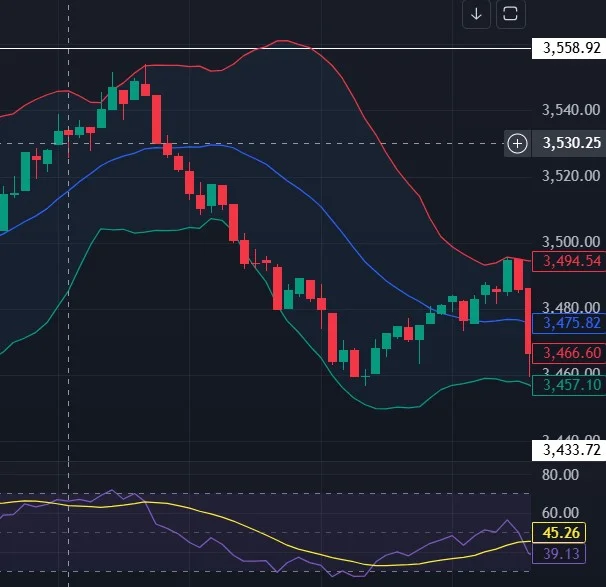Click the 3,500.00 price axis tick
The width and height of the screenshot is (606, 587).
(x=571, y=242)
